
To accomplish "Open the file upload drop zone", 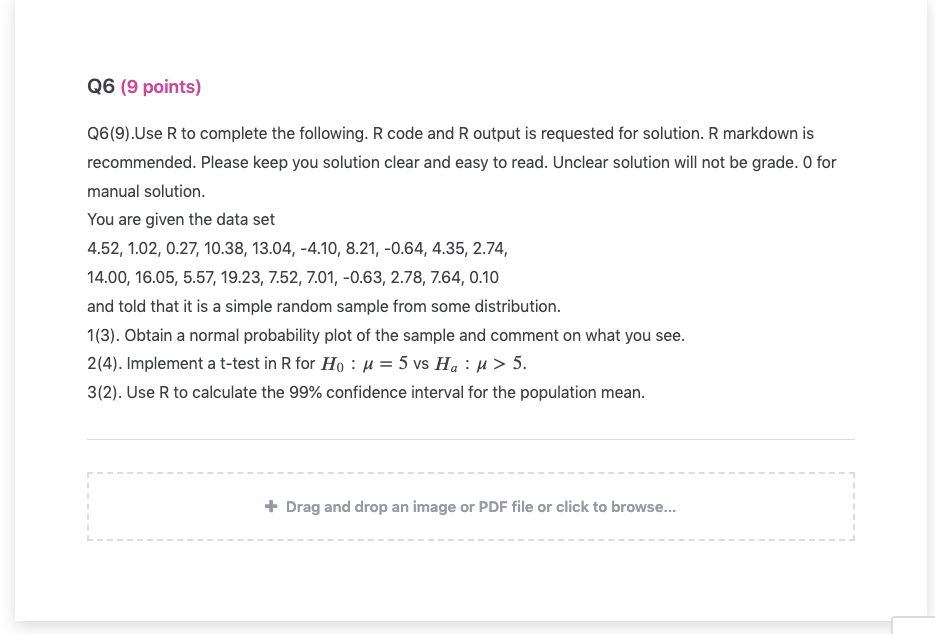I will (x=470, y=506).
